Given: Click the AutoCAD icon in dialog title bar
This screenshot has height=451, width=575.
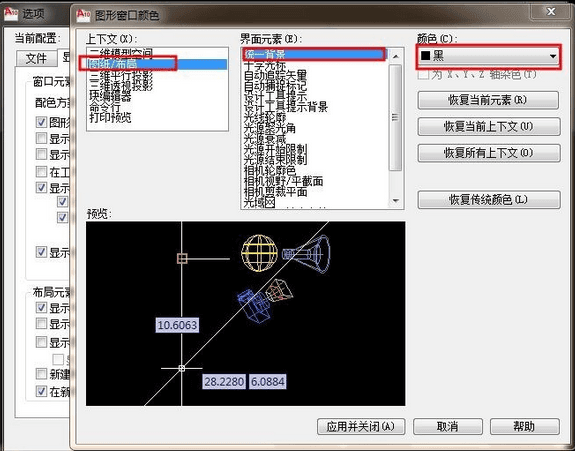Looking at the screenshot, I should (x=83, y=14).
